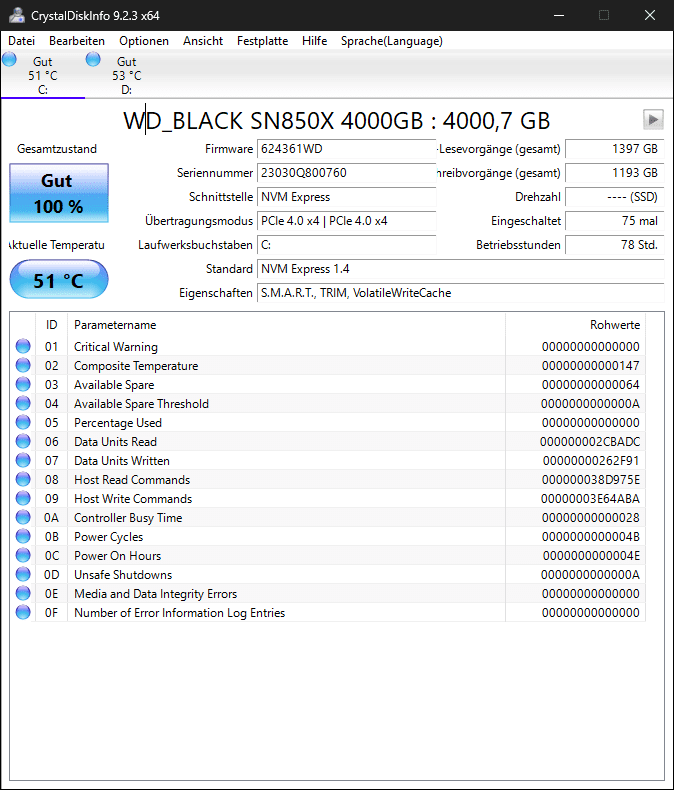Click Eingeschaltet value 75 mal
Image resolution: width=674 pixels, height=790 pixels.
pyautogui.click(x=615, y=221)
